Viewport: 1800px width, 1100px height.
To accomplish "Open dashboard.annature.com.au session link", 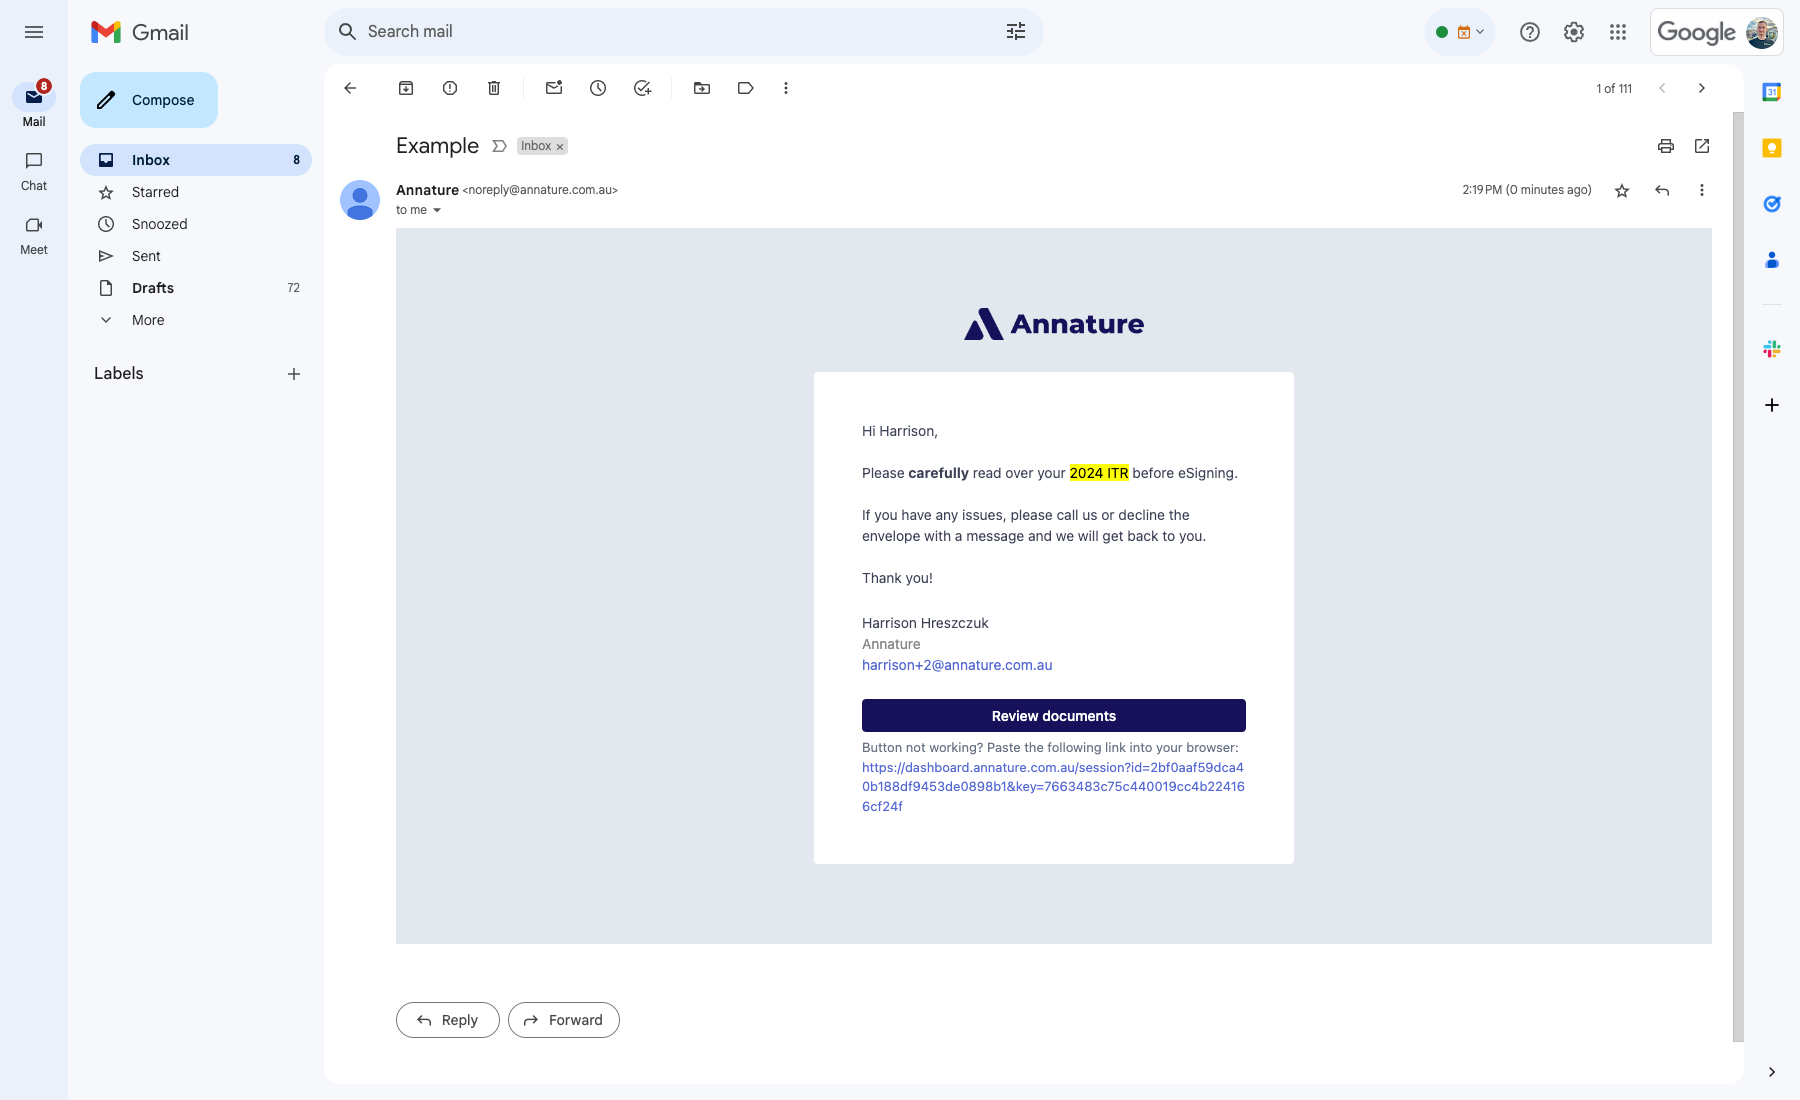I will click(x=1053, y=787).
